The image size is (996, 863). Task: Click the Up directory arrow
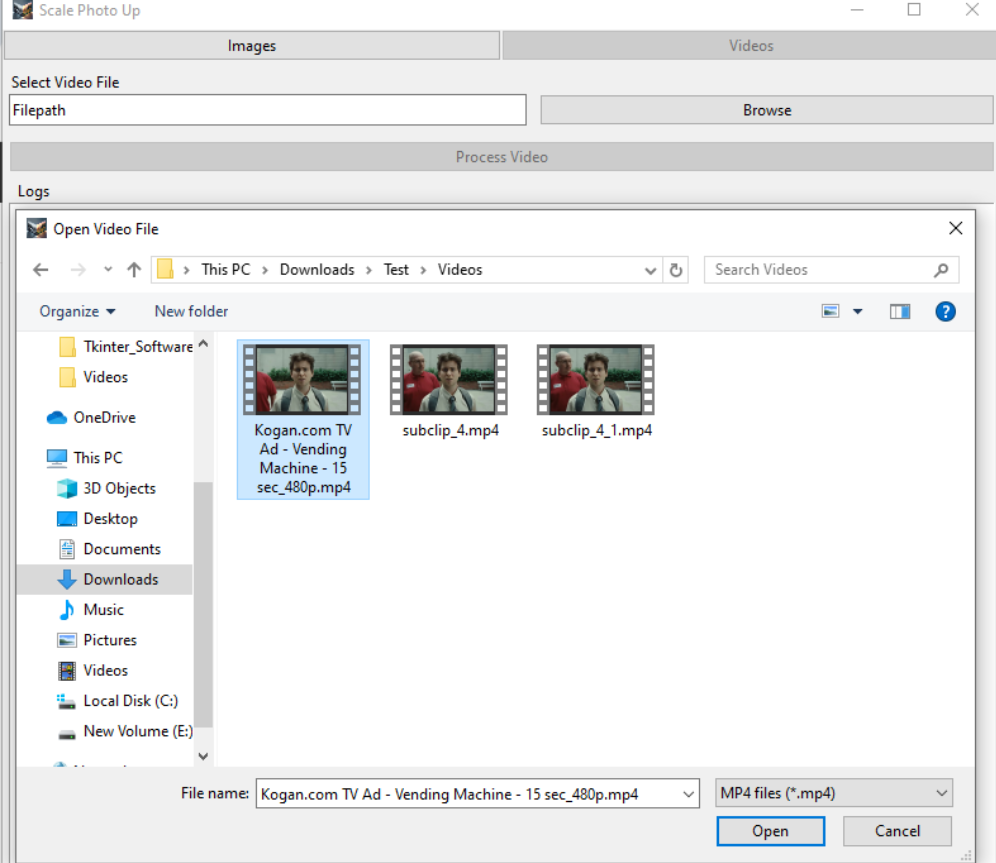click(x=134, y=270)
